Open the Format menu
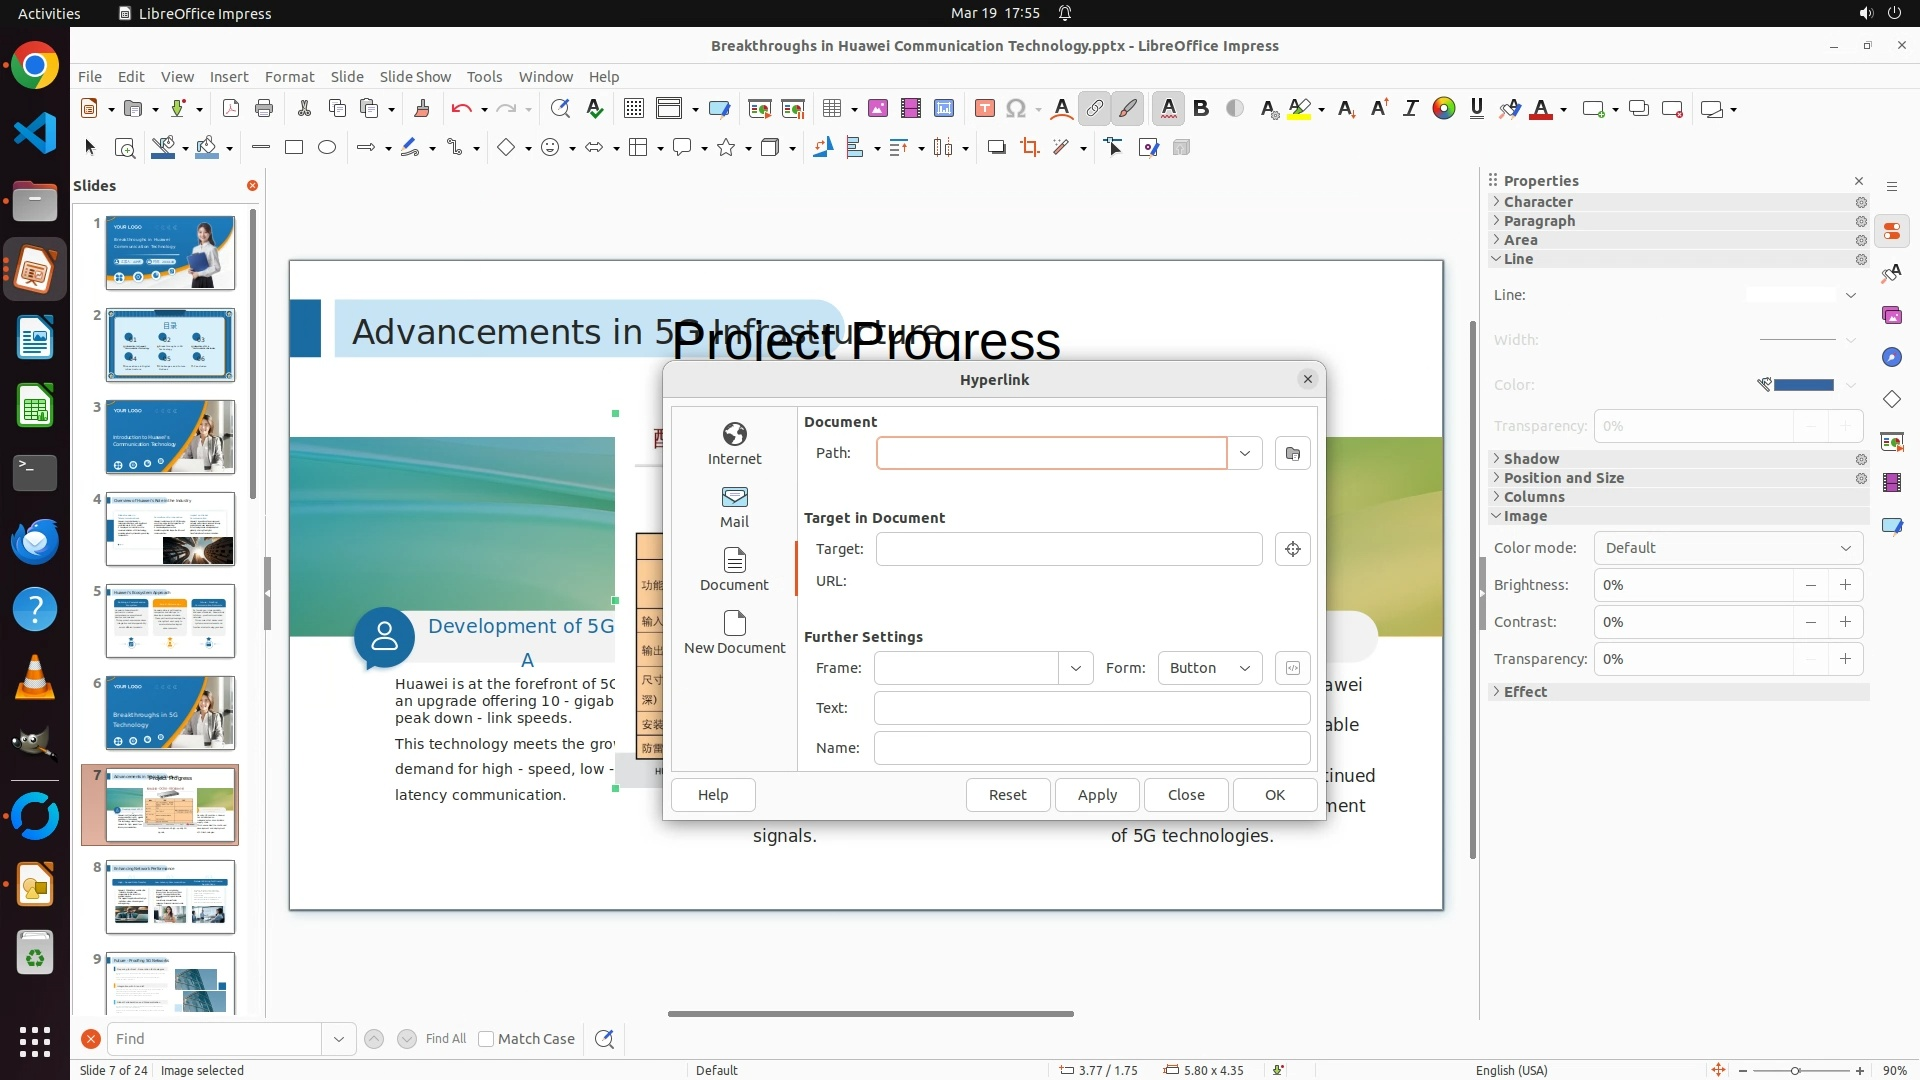1920x1080 pixels. [x=289, y=77]
